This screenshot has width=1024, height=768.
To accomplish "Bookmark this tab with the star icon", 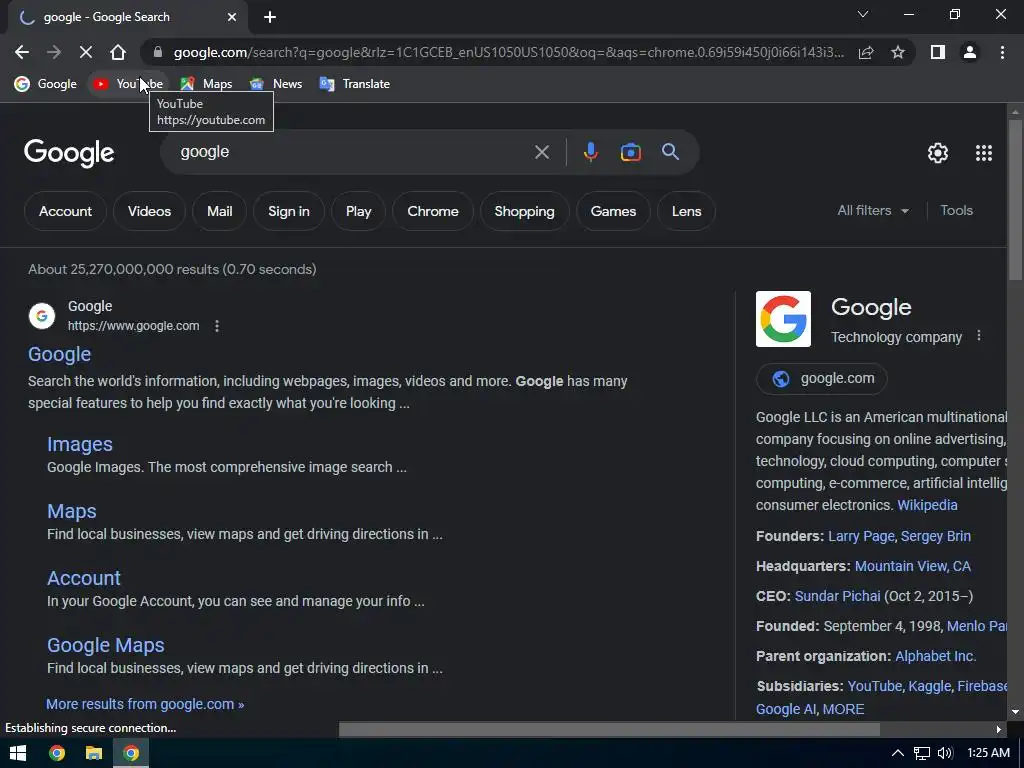I will 898,52.
